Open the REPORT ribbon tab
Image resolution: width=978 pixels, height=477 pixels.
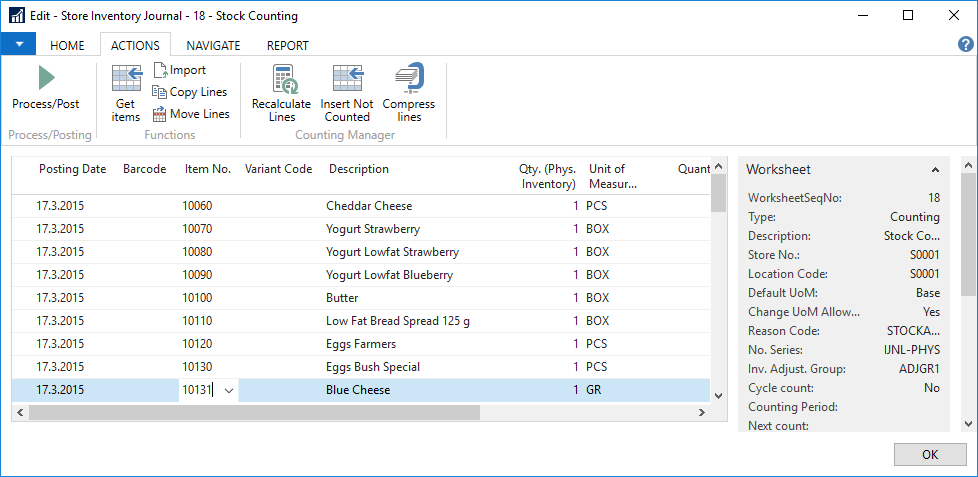pyautogui.click(x=287, y=45)
